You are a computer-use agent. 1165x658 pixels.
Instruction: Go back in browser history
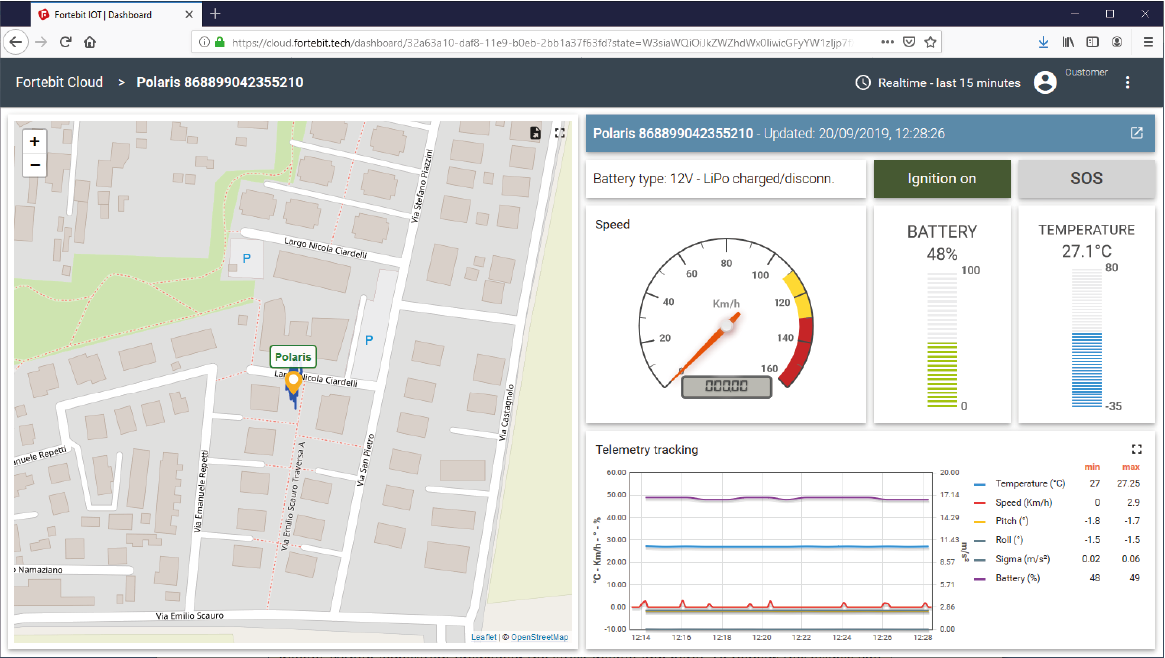pyautogui.click(x=16, y=42)
